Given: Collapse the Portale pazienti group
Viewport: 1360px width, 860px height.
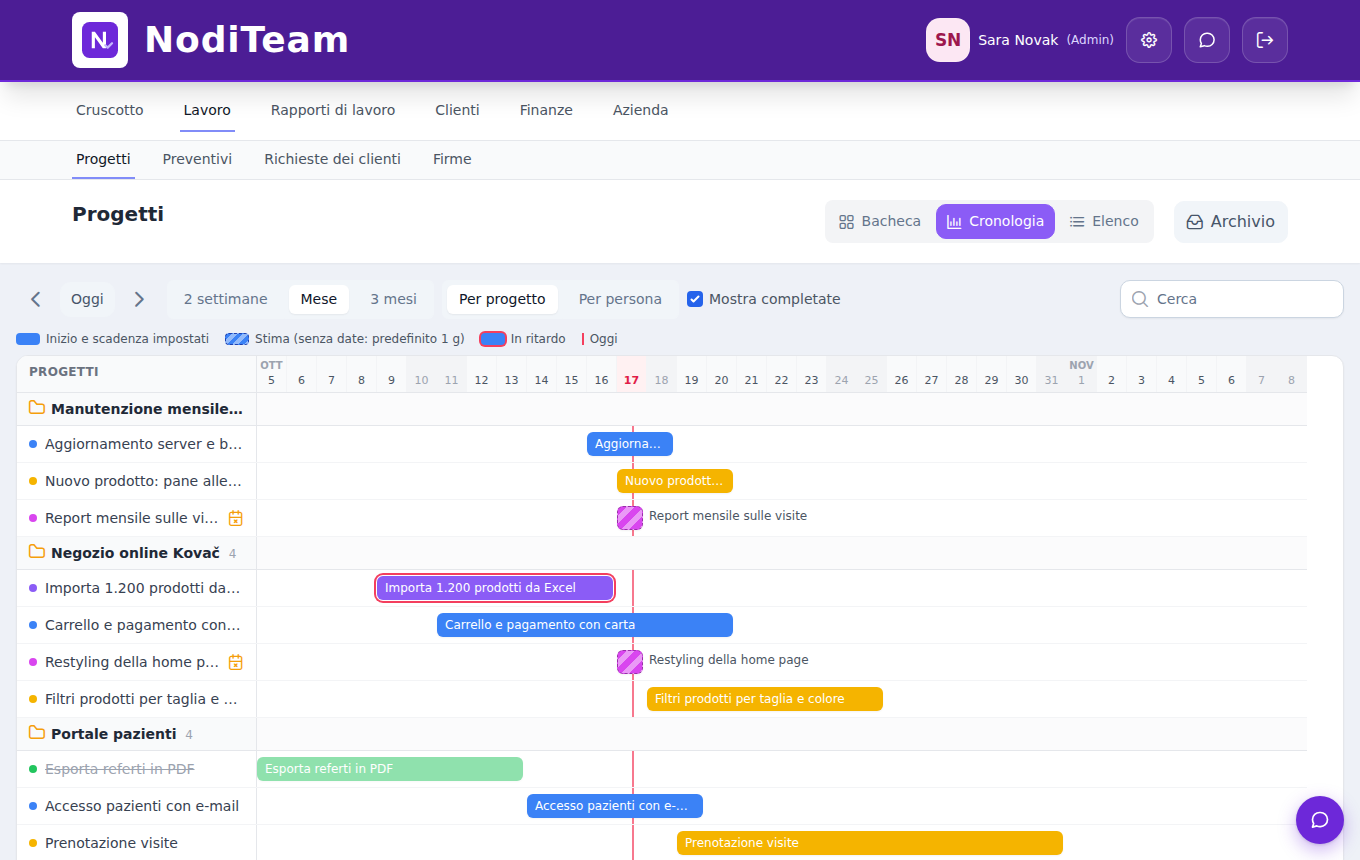Looking at the screenshot, I should pos(137,734).
